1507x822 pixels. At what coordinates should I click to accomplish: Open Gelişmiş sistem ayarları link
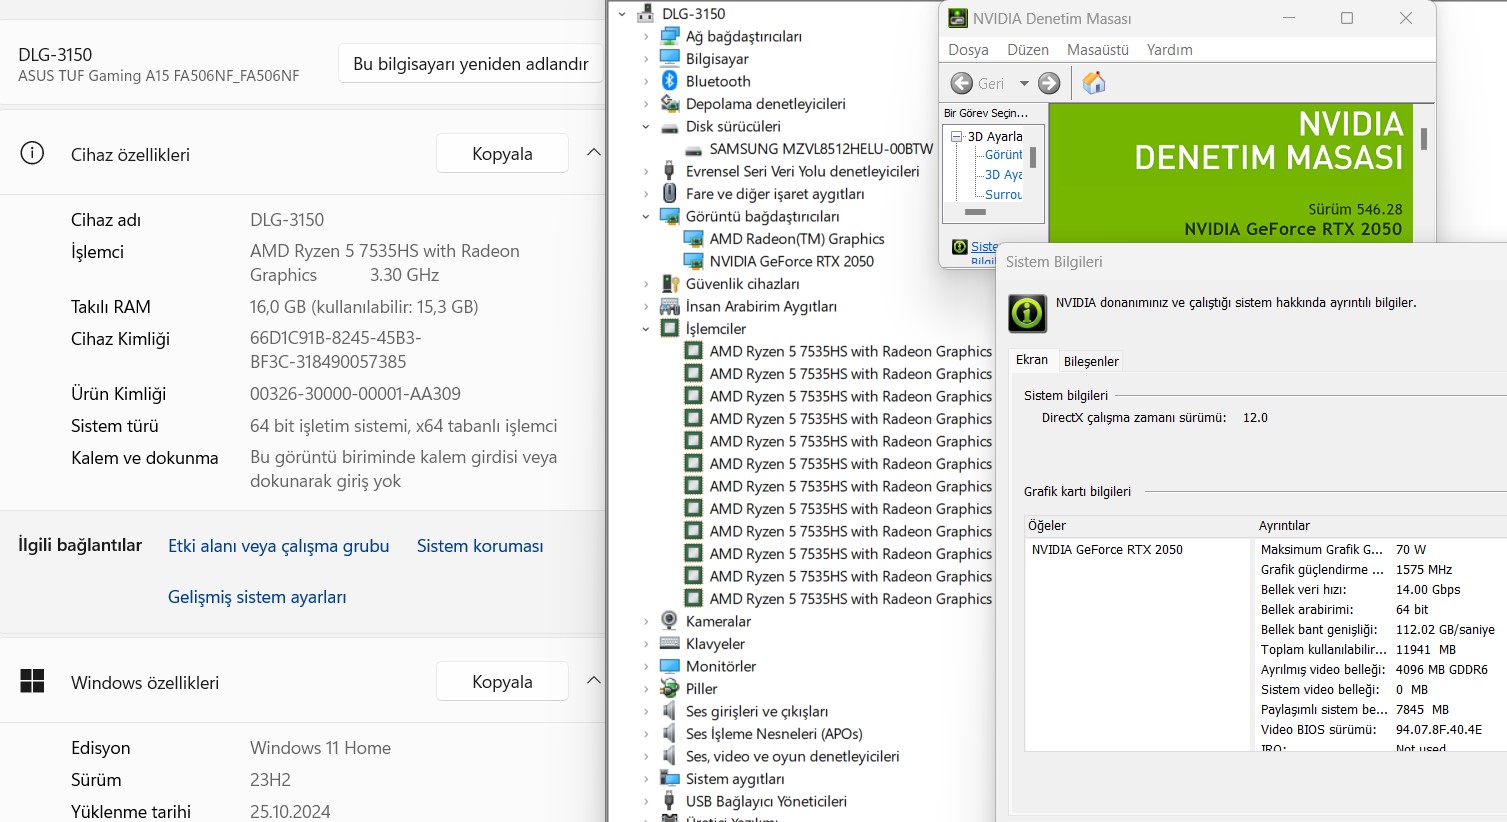(x=257, y=597)
